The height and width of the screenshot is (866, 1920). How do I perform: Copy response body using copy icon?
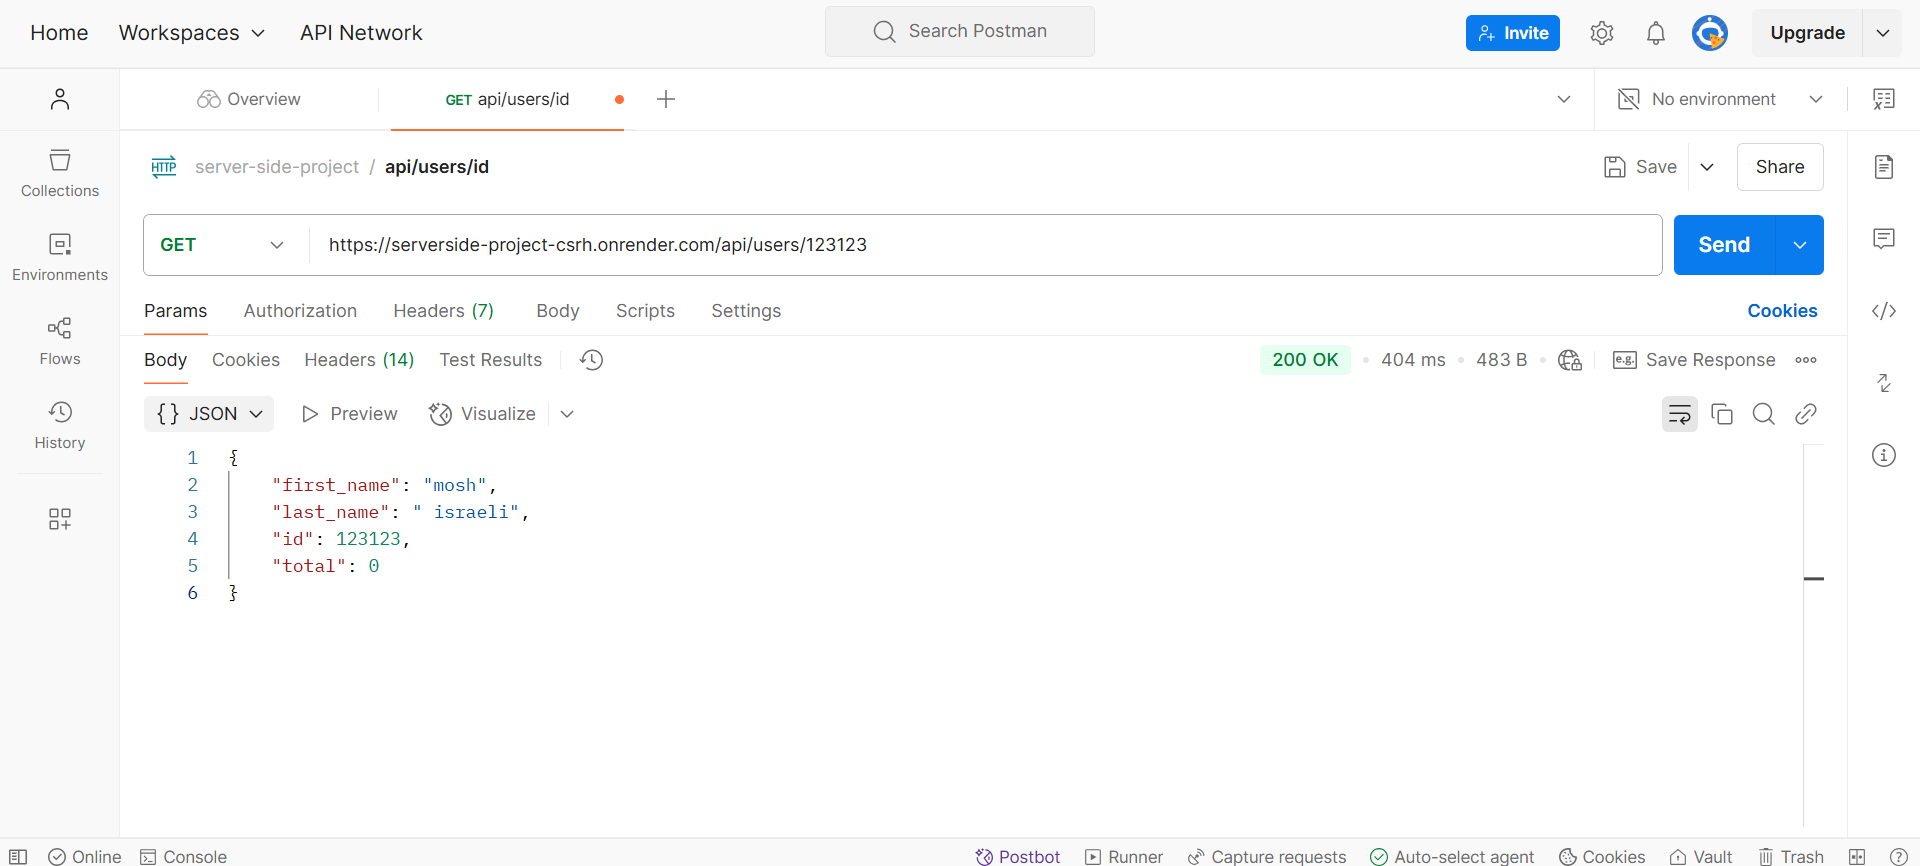(x=1721, y=414)
